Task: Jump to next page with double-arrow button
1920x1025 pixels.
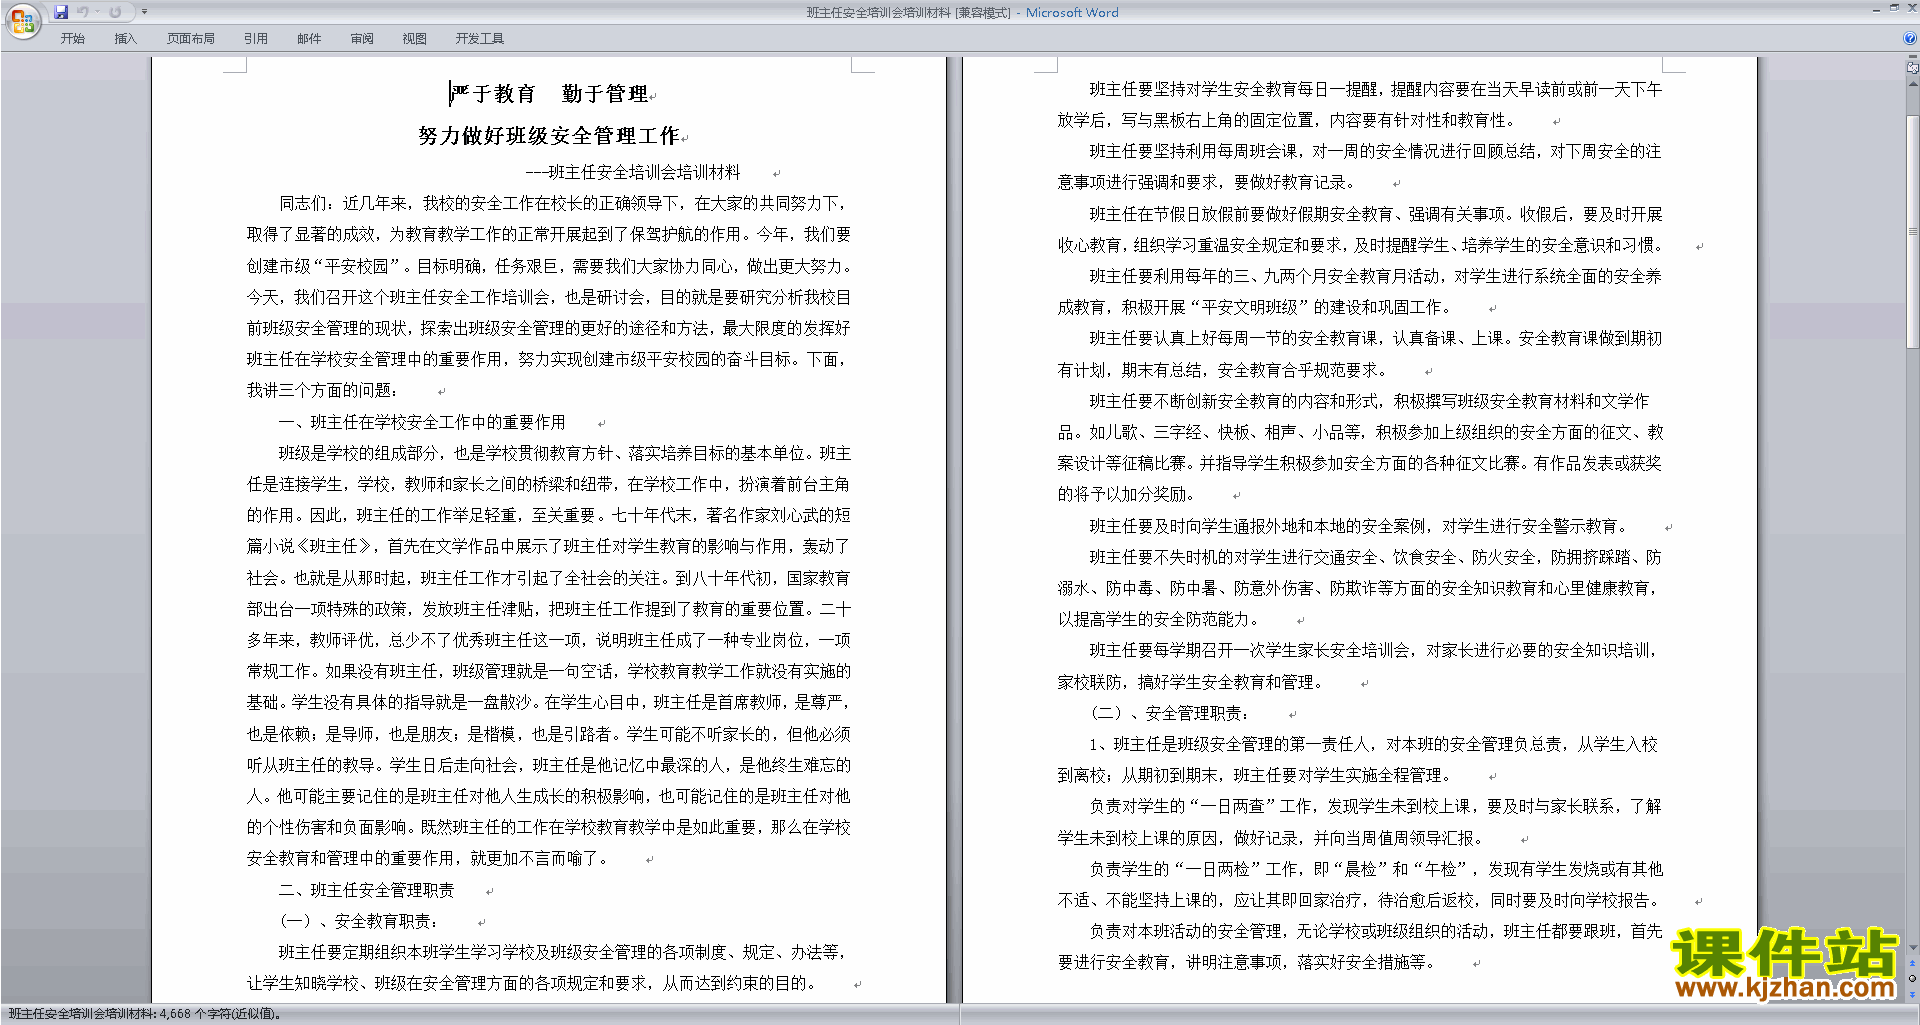Action: [1913, 994]
